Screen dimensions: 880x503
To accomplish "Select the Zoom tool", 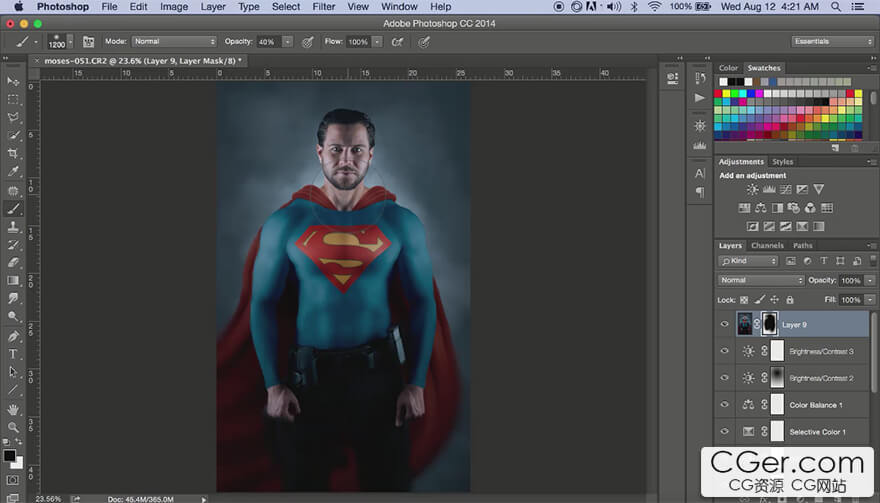I will pyautogui.click(x=12, y=428).
